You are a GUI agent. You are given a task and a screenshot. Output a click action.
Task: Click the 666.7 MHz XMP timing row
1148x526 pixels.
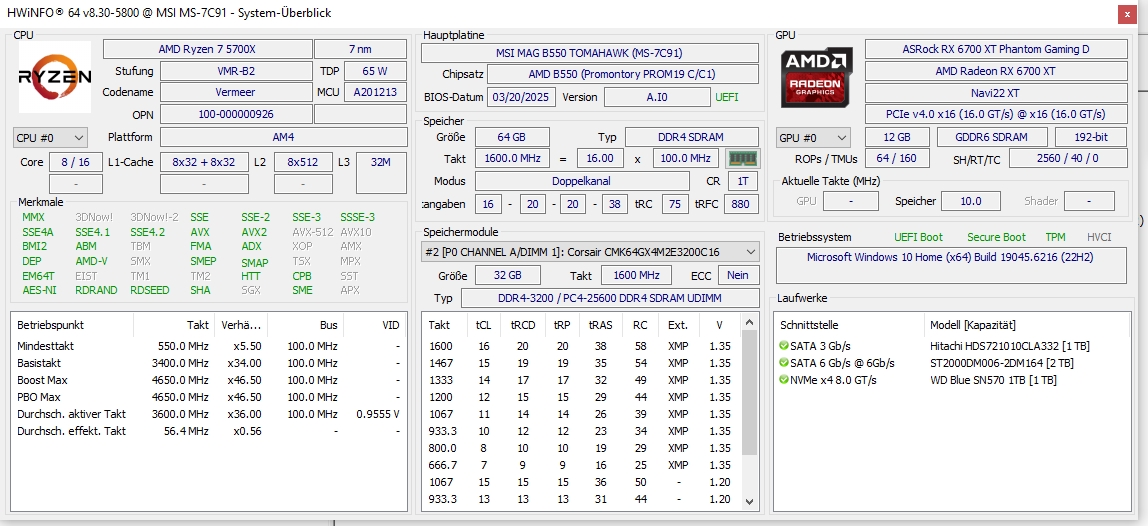[582, 464]
